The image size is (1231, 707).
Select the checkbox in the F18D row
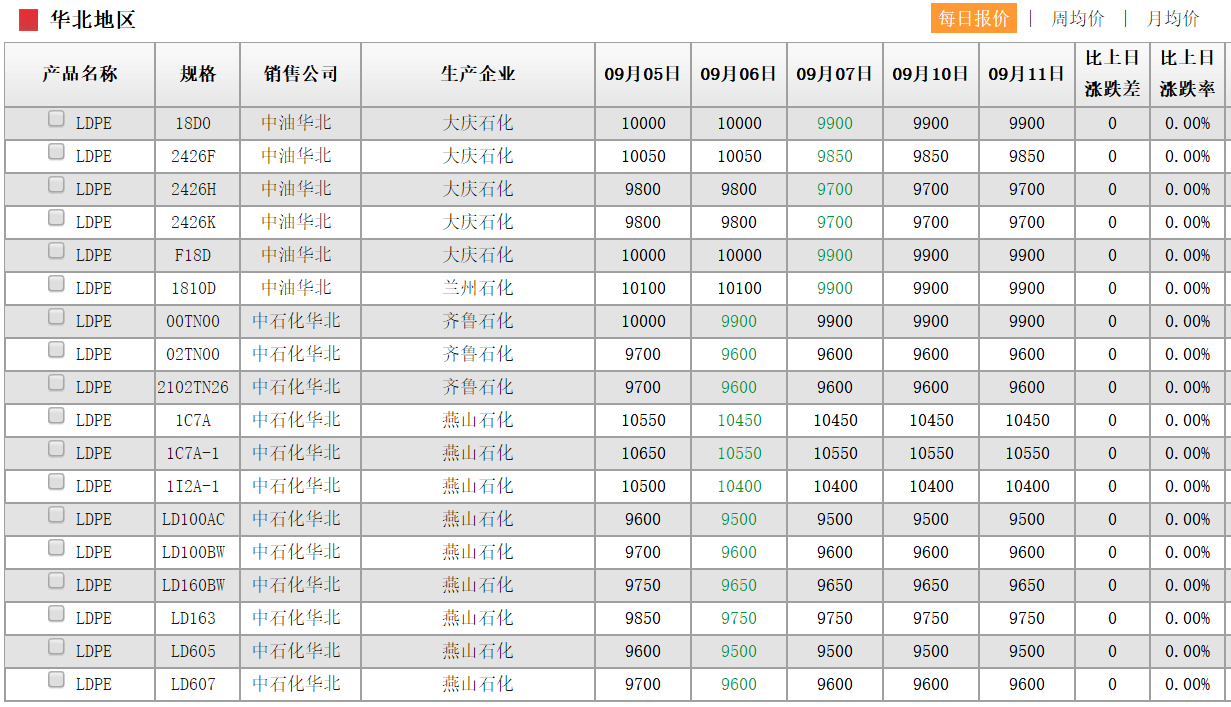pyautogui.click(x=57, y=251)
